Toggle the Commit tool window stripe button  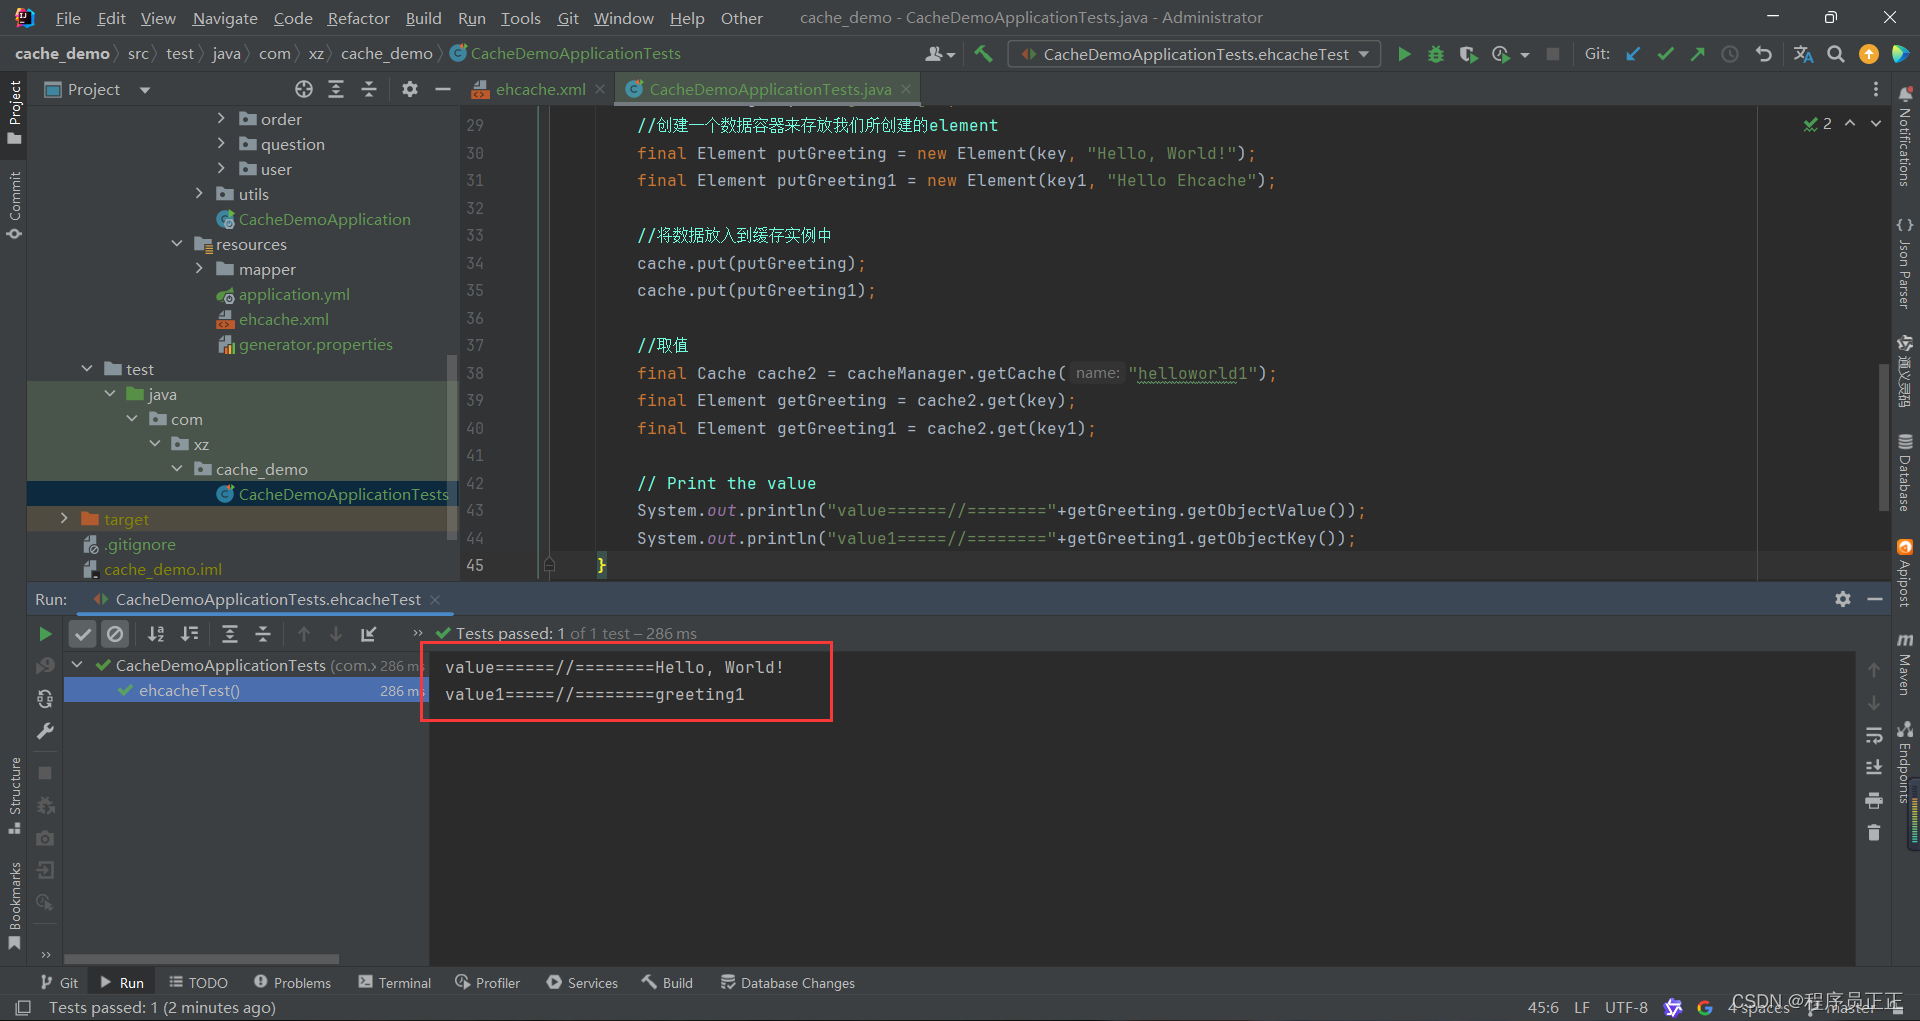click(x=14, y=205)
